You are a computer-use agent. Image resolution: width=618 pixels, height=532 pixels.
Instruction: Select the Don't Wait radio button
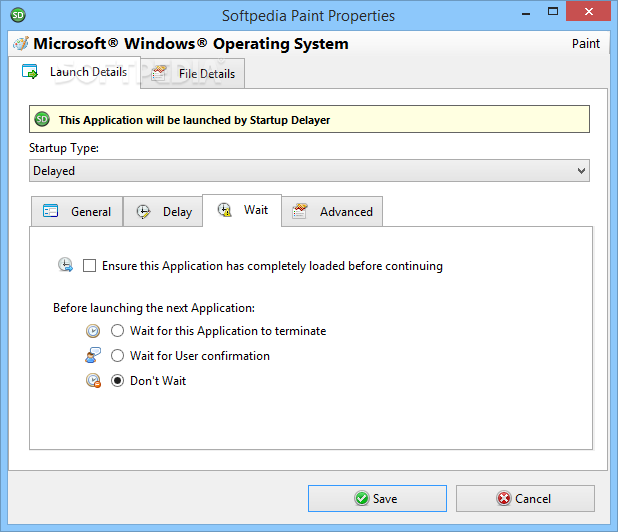tap(117, 381)
